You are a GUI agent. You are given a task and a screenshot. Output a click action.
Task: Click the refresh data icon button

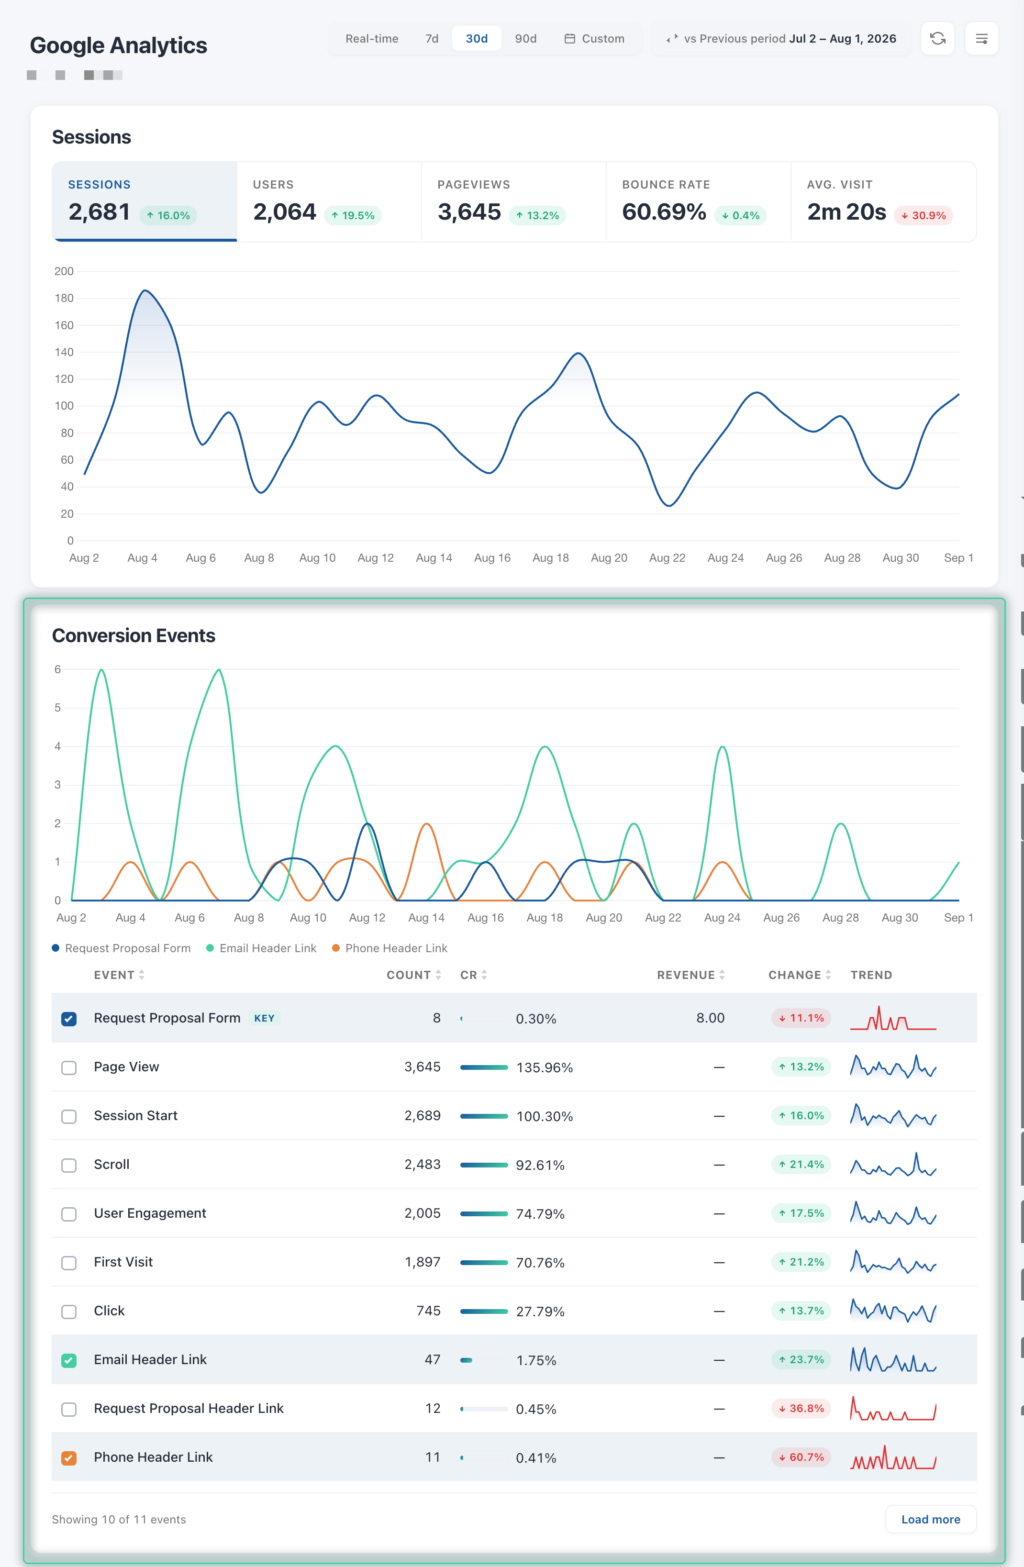(937, 39)
